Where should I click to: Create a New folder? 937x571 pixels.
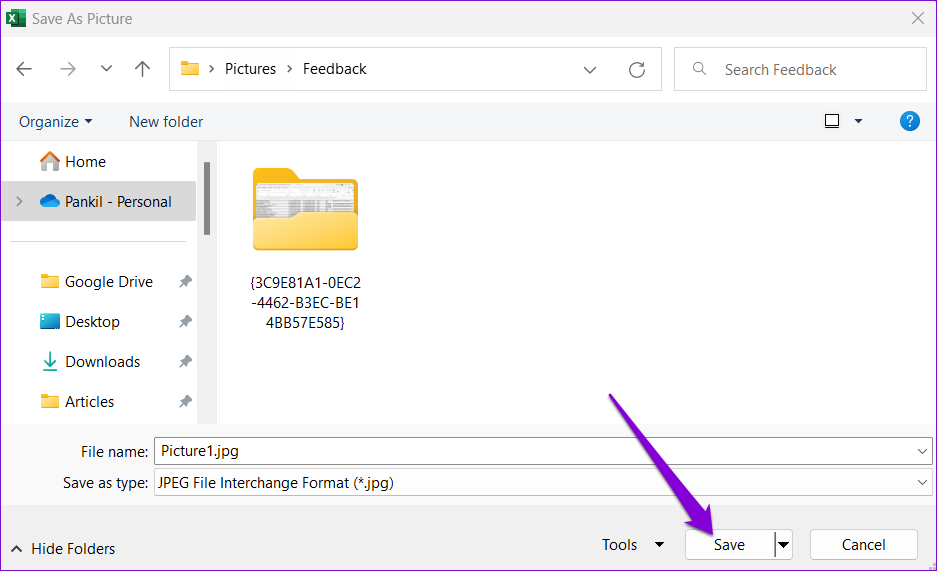[x=166, y=122]
